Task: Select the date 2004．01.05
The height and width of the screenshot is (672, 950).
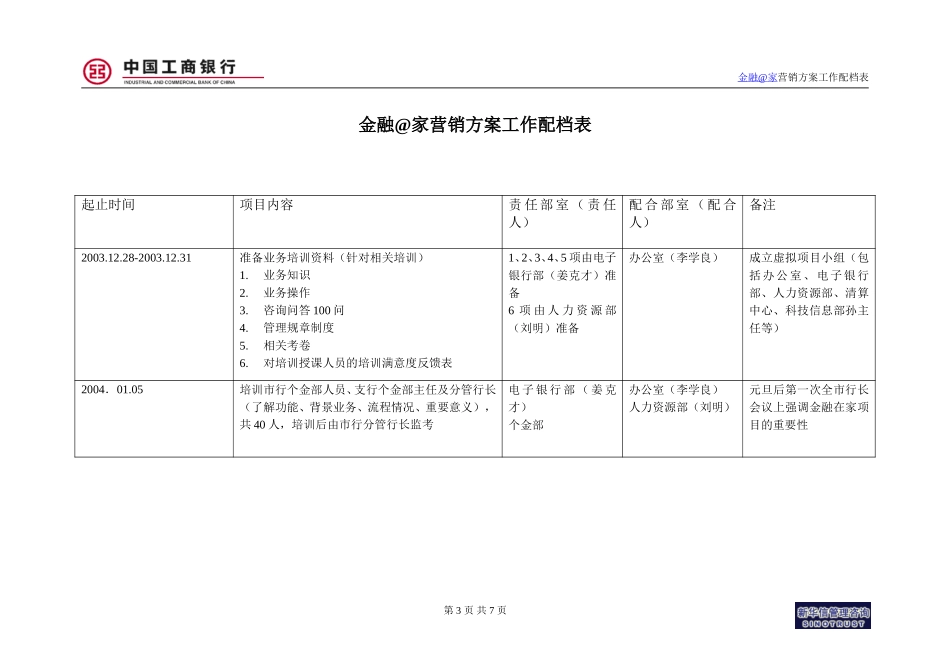Action: click(x=112, y=390)
